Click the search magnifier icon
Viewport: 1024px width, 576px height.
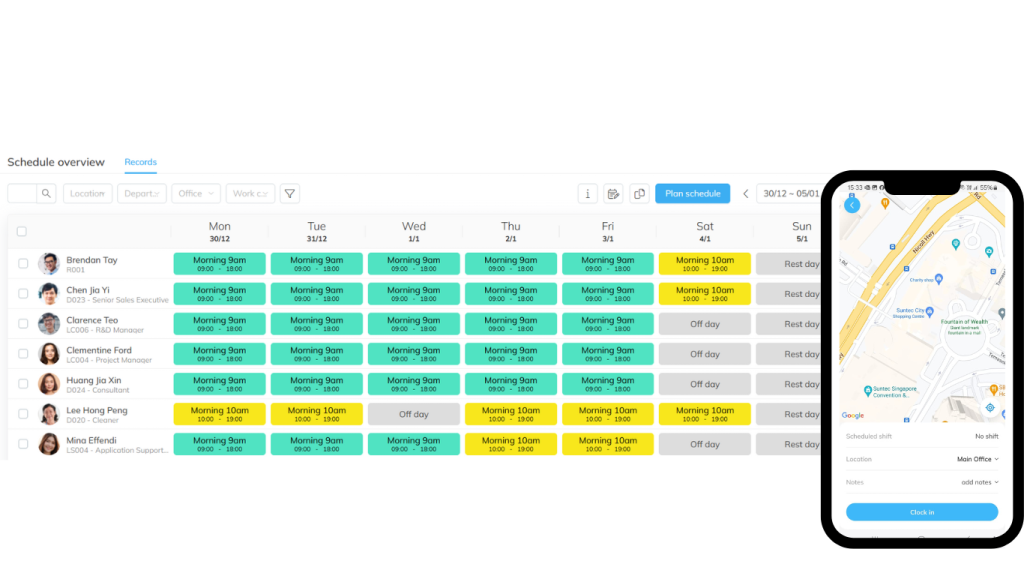pyautogui.click(x=46, y=193)
